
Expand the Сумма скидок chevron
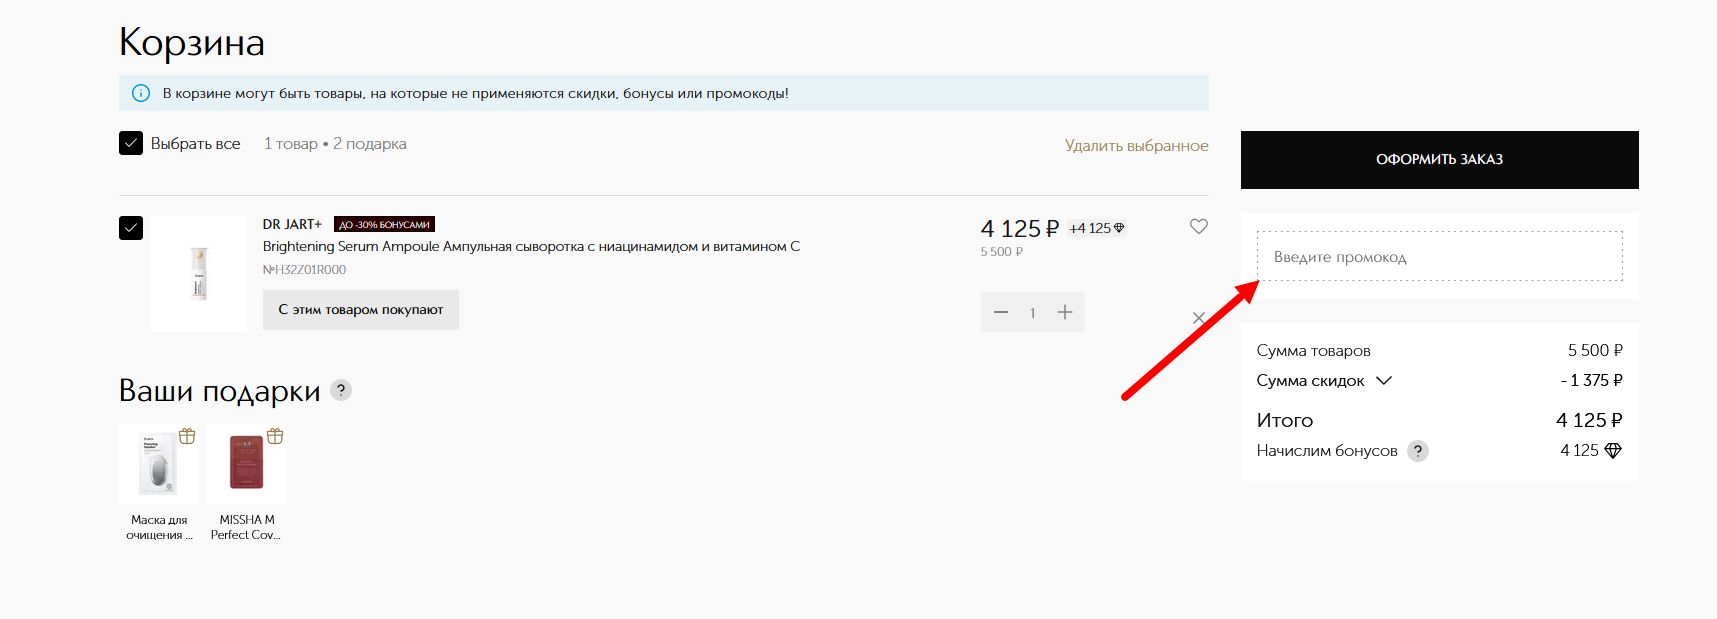pyautogui.click(x=1384, y=380)
